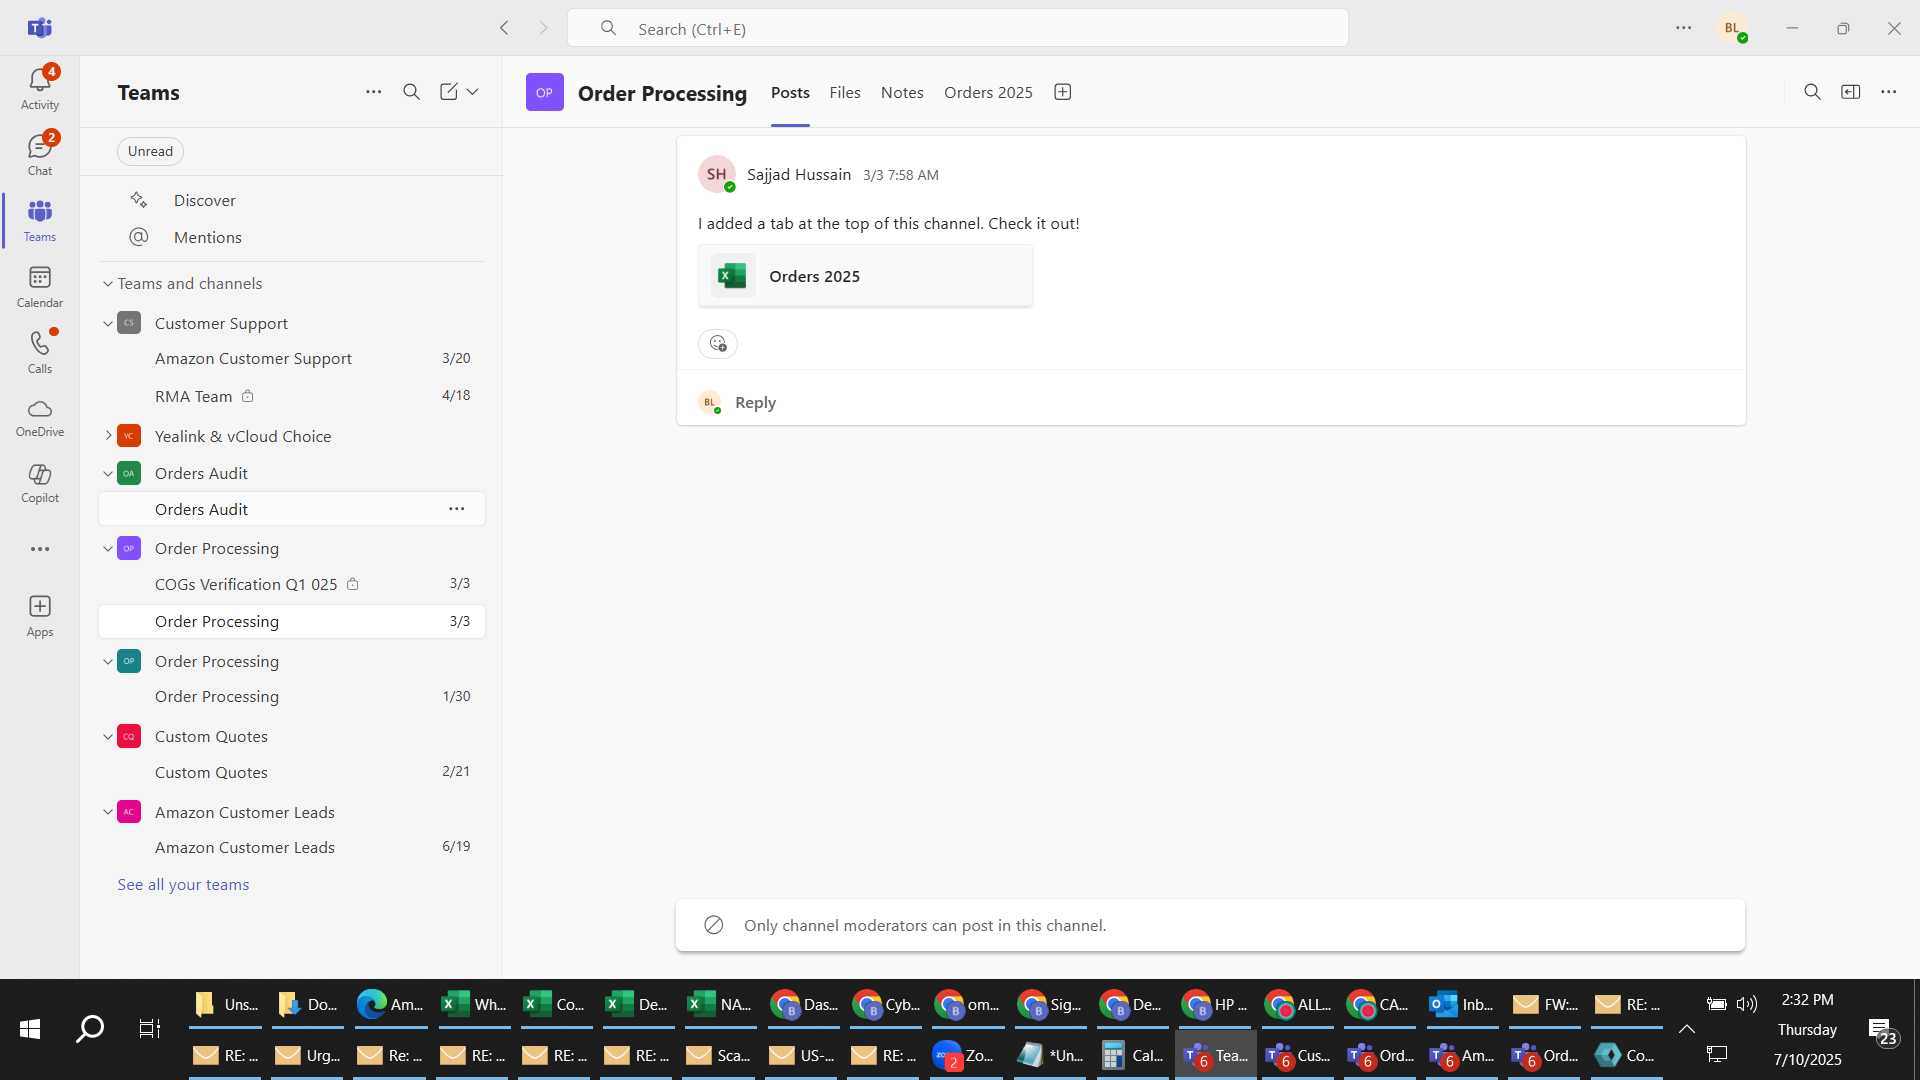Expand Yealink & vCloud Choice team

tap(108, 436)
